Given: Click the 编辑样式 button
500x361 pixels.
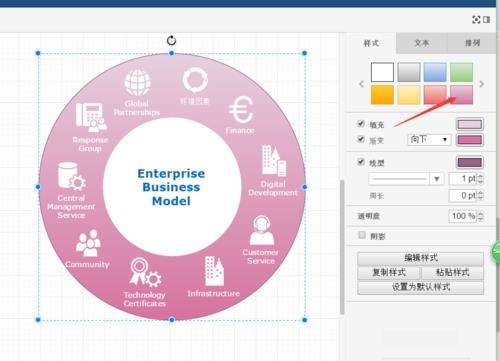Looking at the screenshot, I should [x=421, y=258].
